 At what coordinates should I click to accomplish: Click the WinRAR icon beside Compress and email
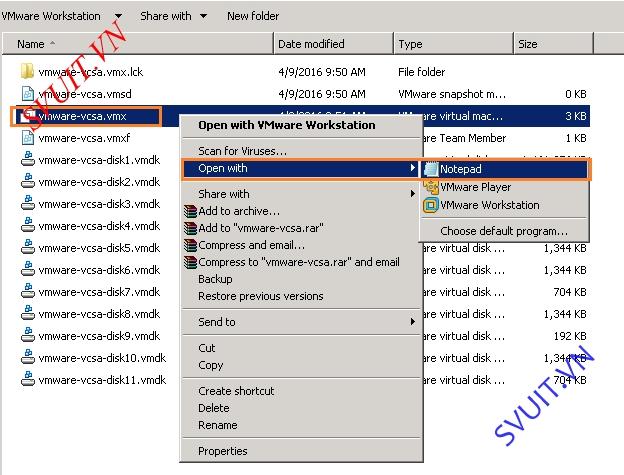pyautogui.click(x=191, y=245)
